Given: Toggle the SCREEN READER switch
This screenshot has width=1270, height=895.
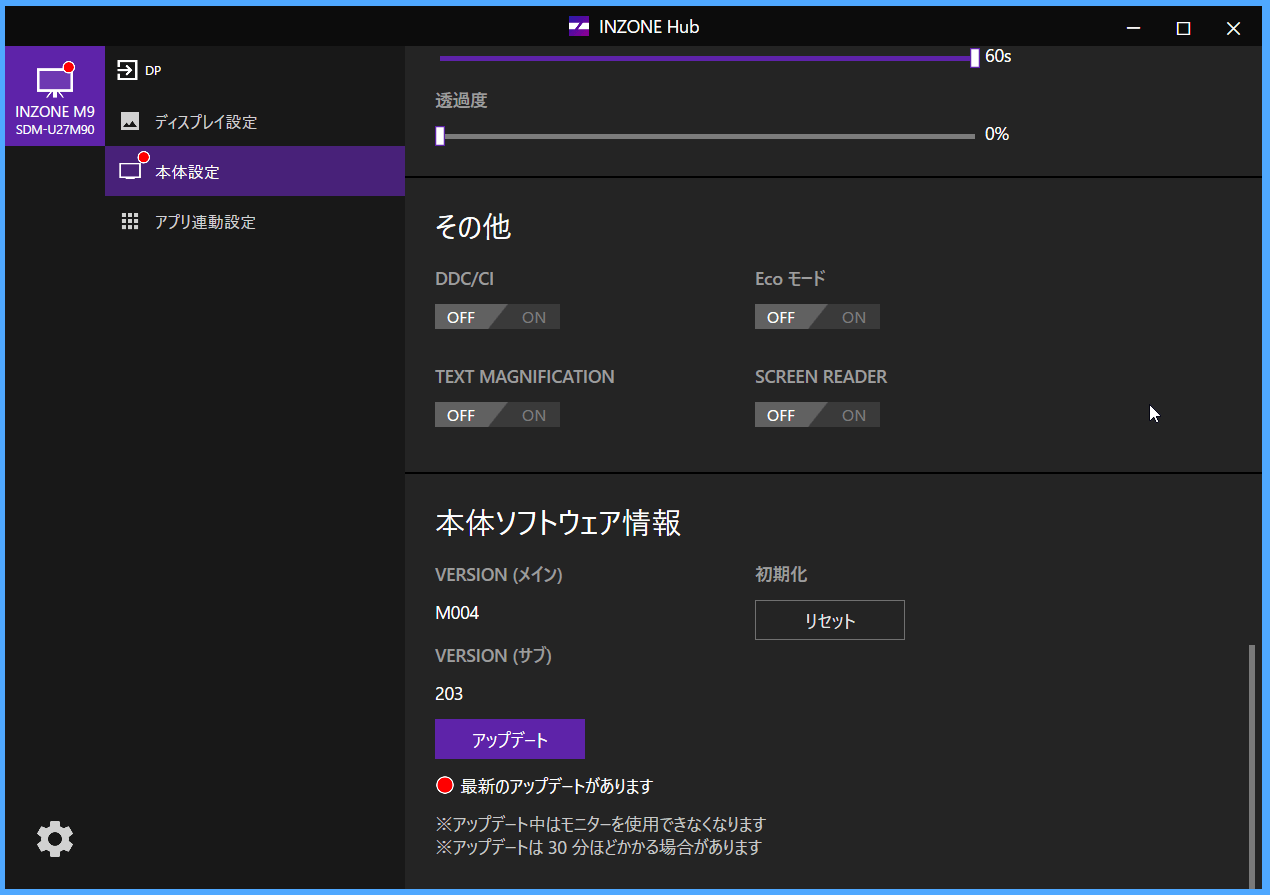Looking at the screenshot, I should coord(817,415).
